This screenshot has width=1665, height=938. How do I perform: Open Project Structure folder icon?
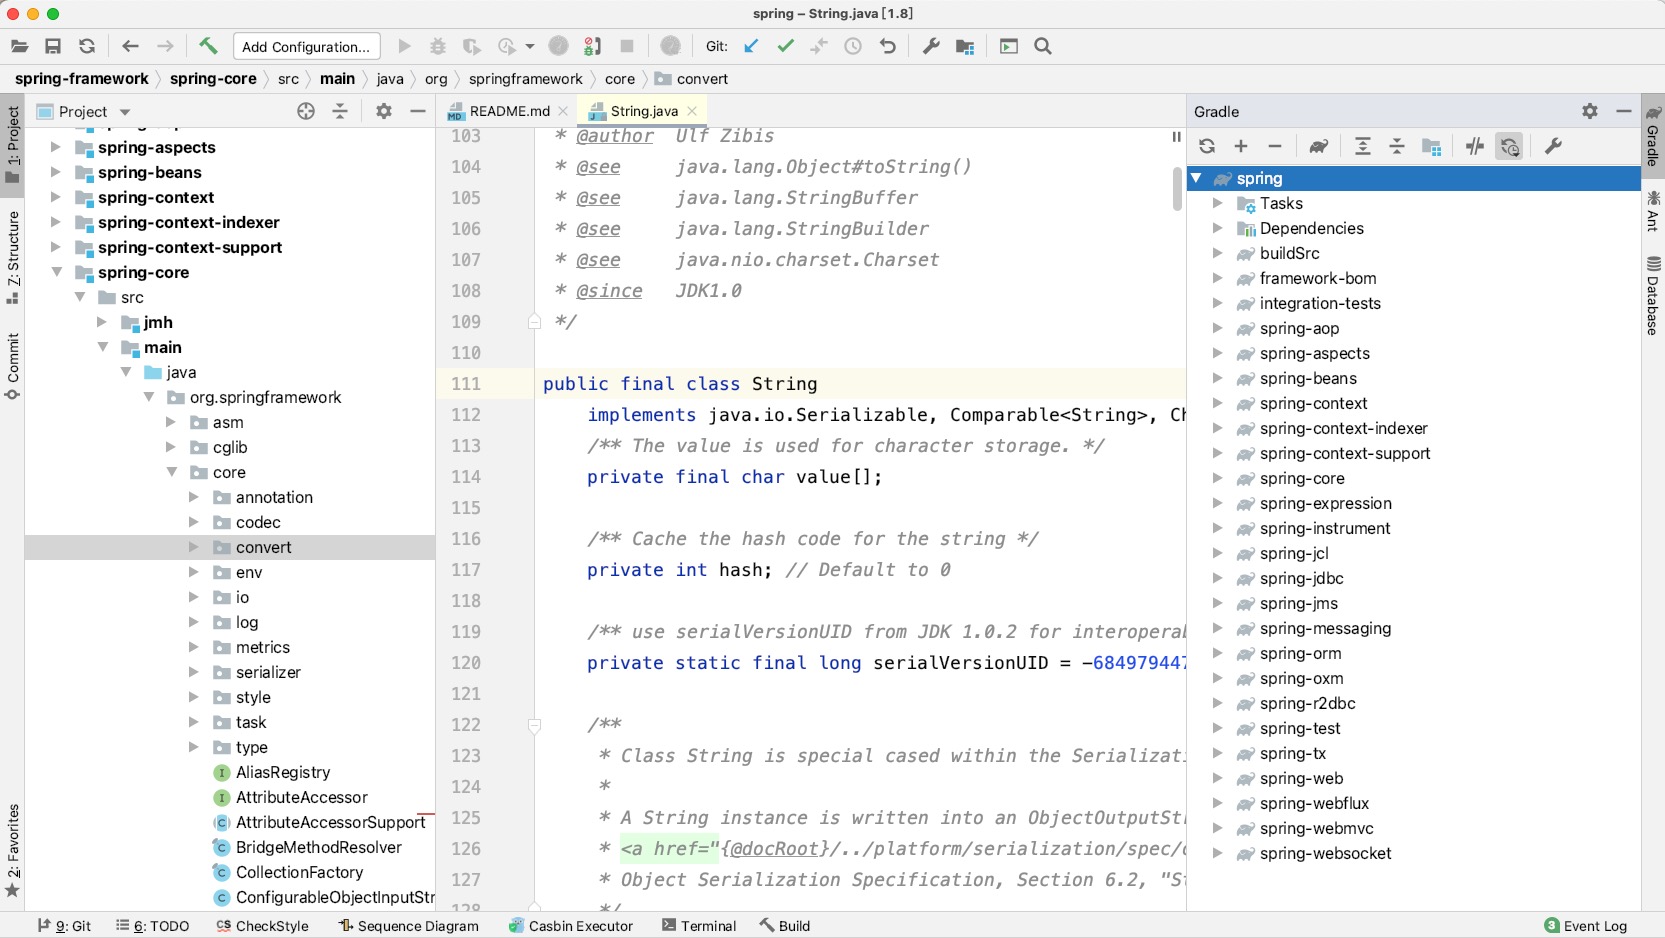tap(965, 46)
